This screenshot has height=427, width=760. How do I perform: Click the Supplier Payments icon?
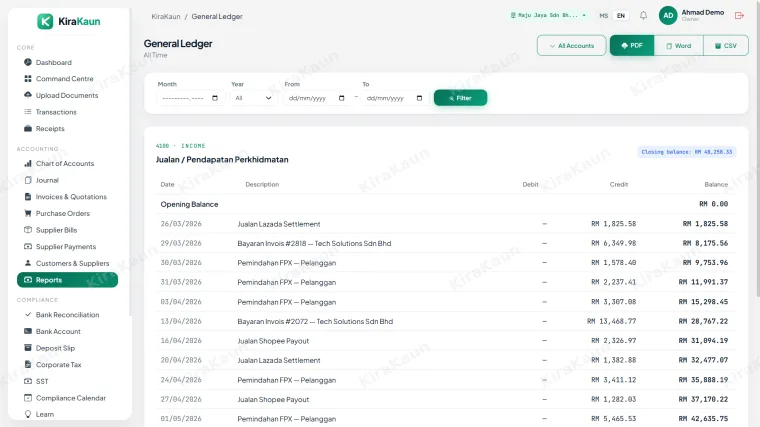pos(28,246)
